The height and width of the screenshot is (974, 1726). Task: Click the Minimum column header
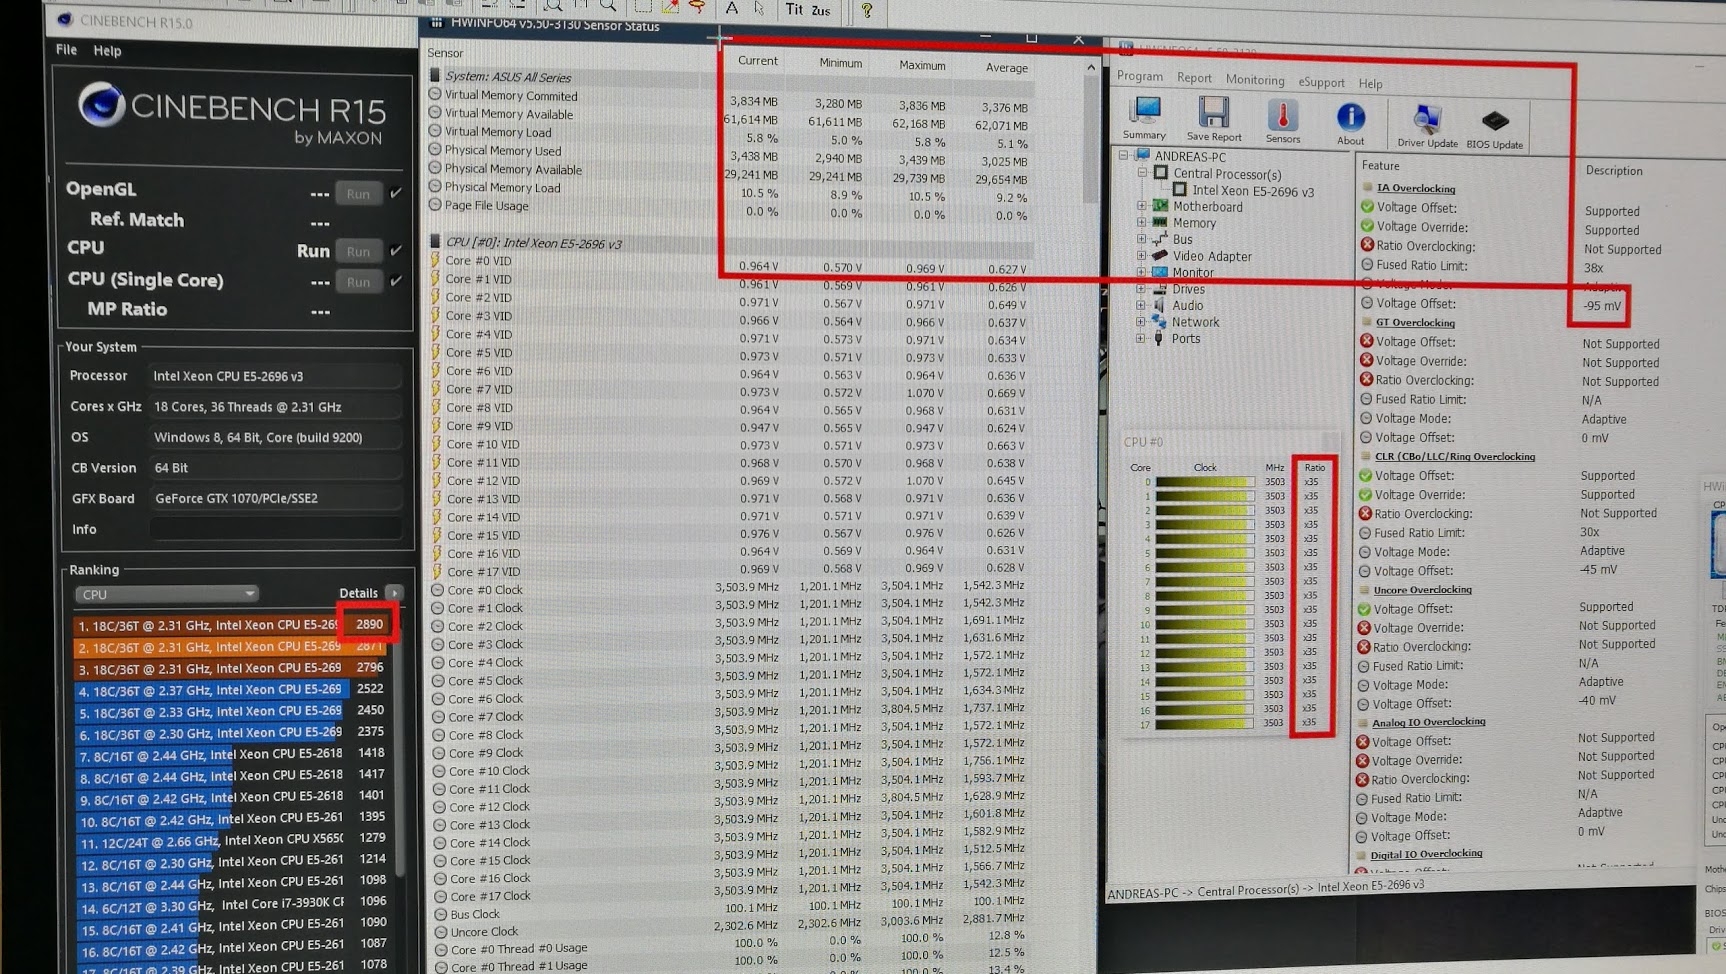click(x=840, y=63)
